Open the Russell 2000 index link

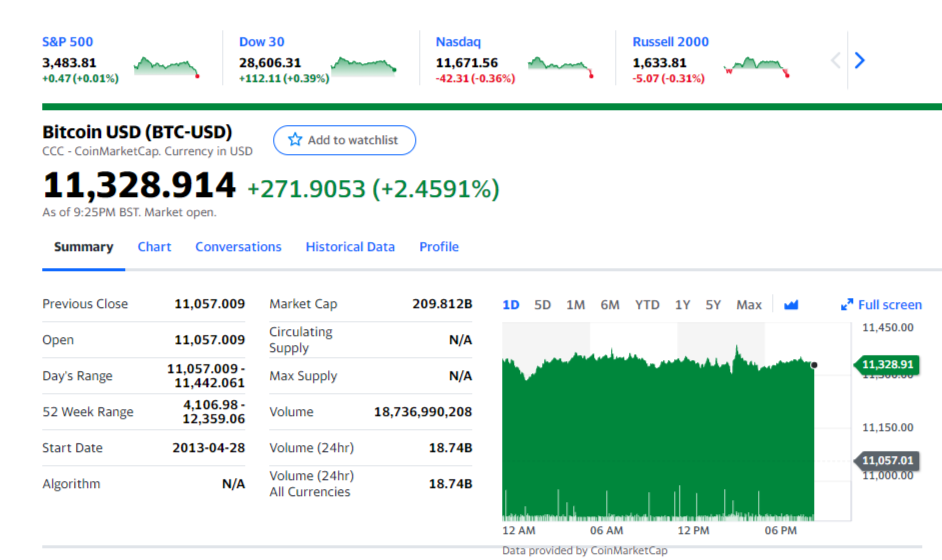(670, 42)
